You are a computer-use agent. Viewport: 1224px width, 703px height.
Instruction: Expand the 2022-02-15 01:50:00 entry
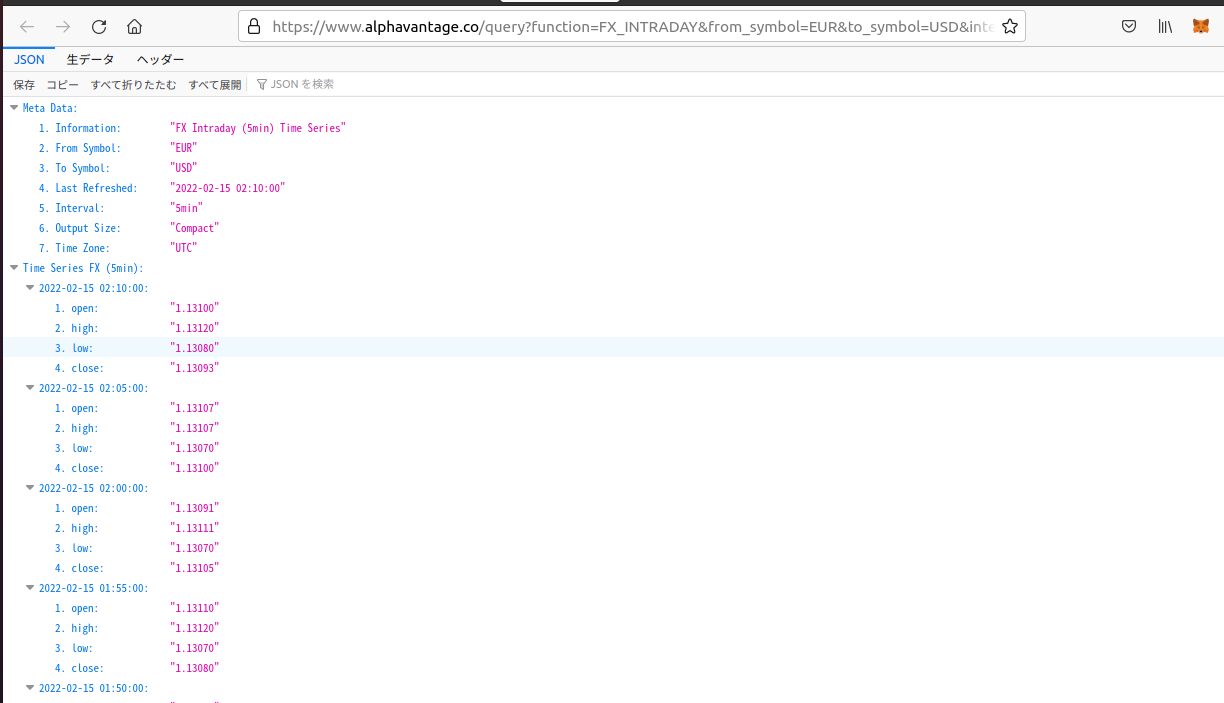(30, 687)
